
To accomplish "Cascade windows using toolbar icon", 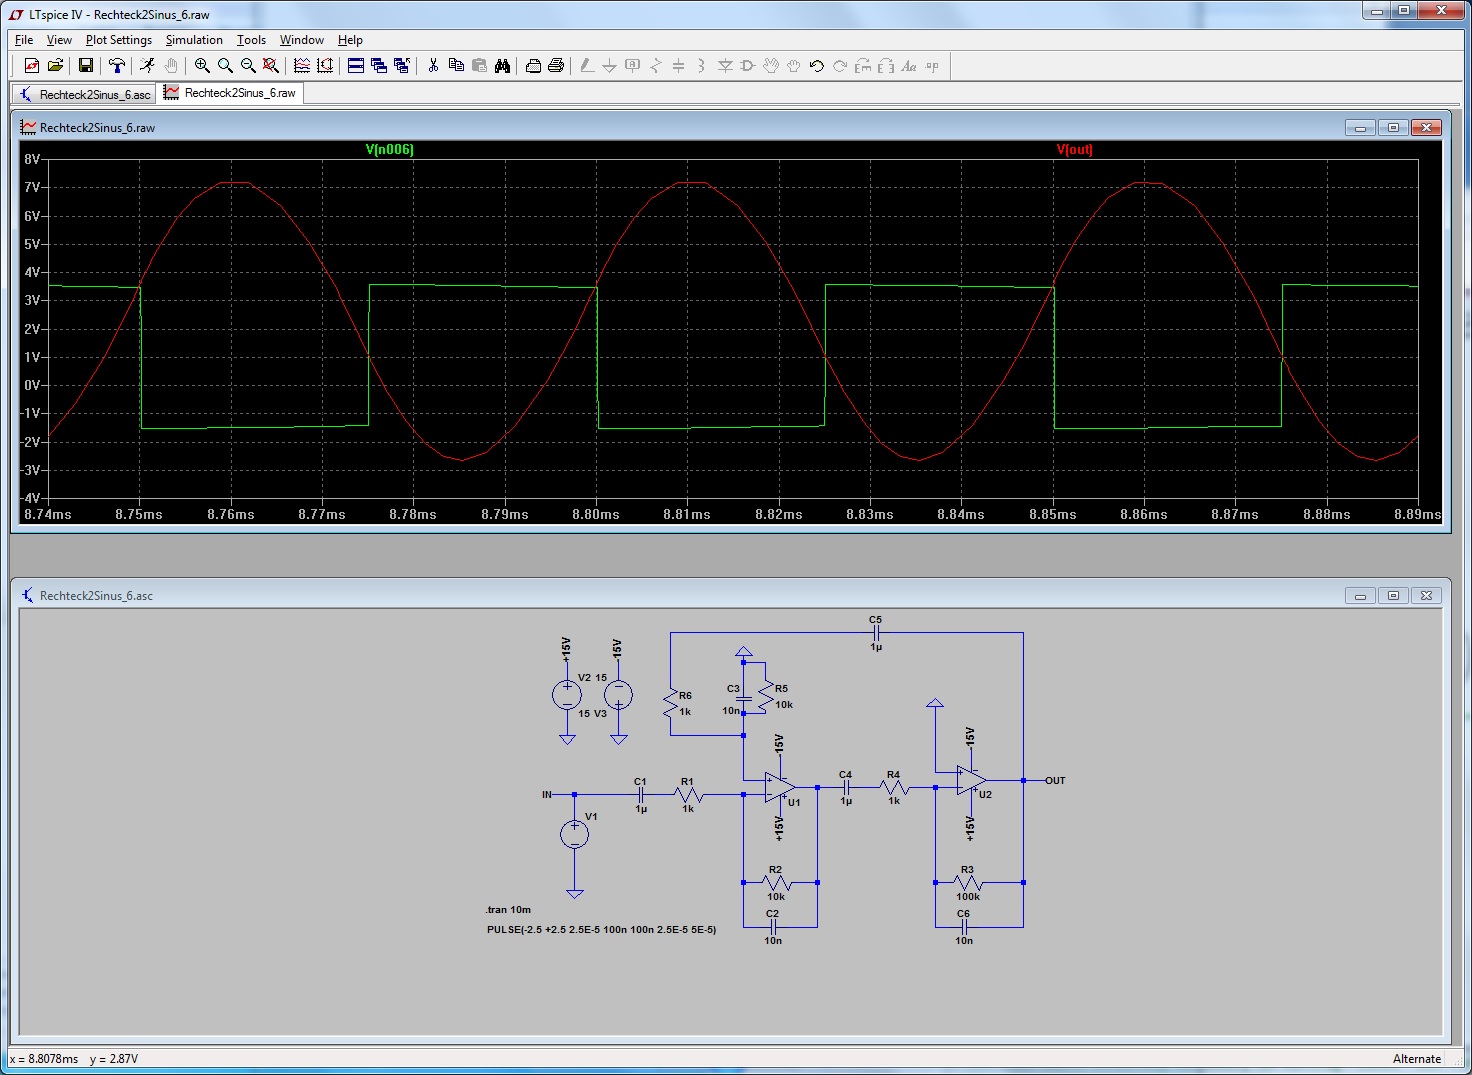I will (379, 66).
